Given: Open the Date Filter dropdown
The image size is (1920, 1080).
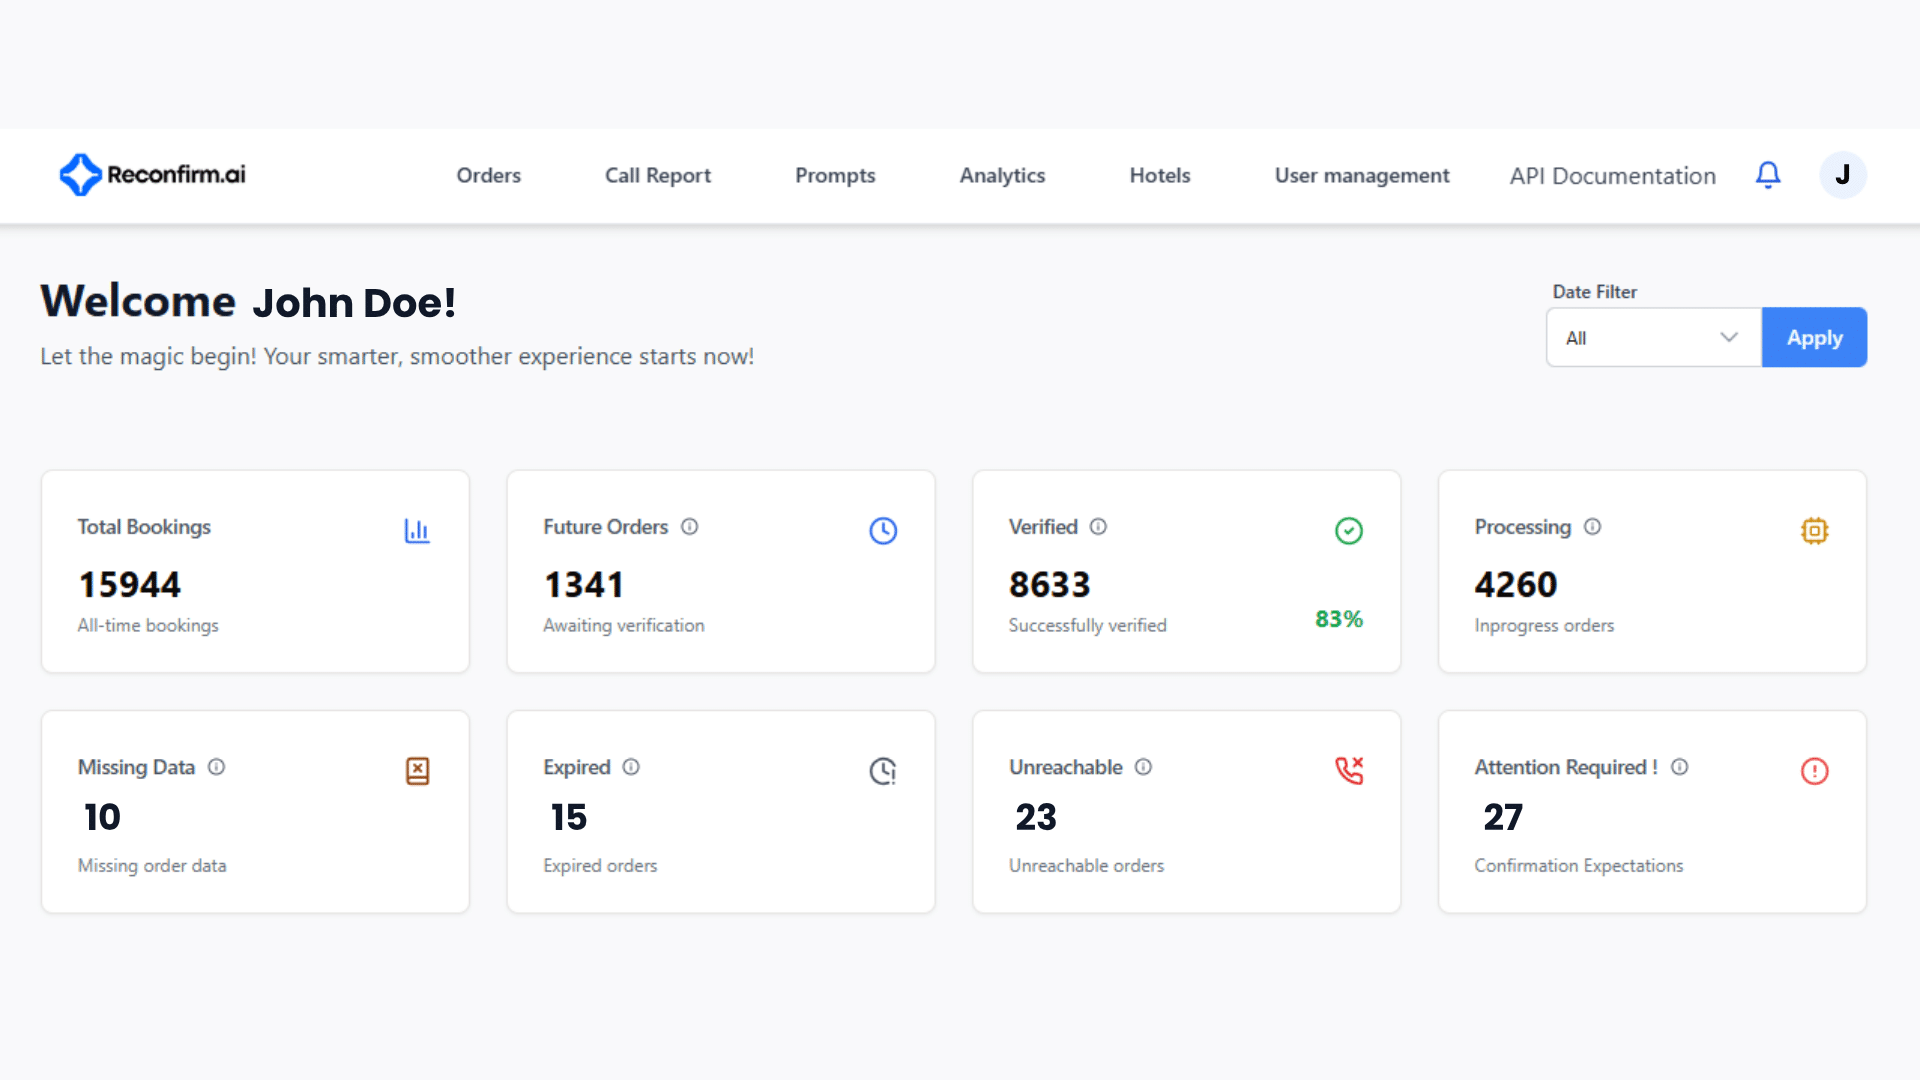Looking at the screenshot, I should click(1653, 338).
